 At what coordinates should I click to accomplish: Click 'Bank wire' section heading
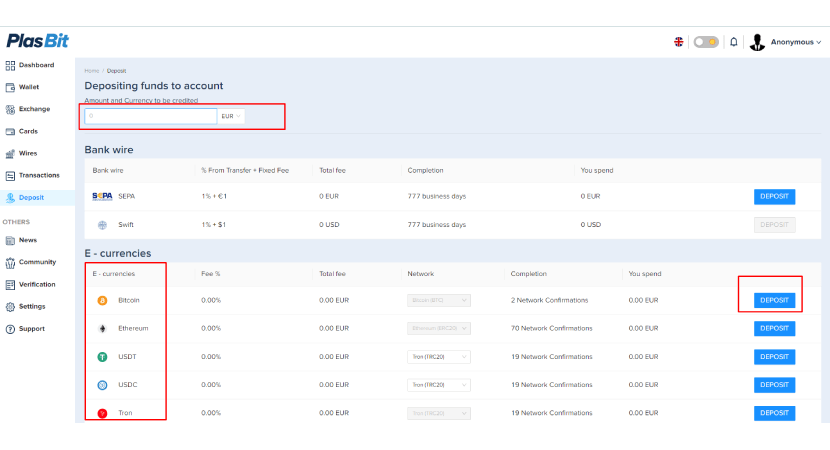pos(109,150)
